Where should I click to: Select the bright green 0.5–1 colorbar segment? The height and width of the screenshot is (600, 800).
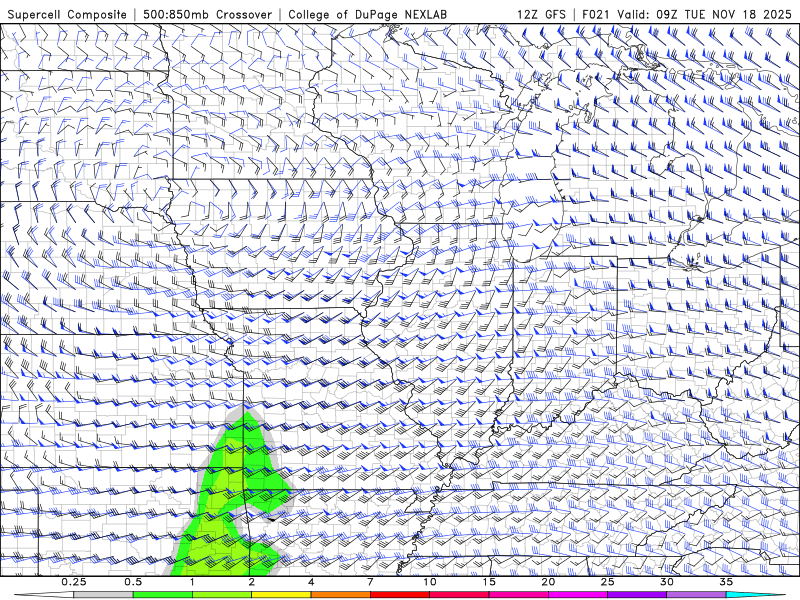162,595
